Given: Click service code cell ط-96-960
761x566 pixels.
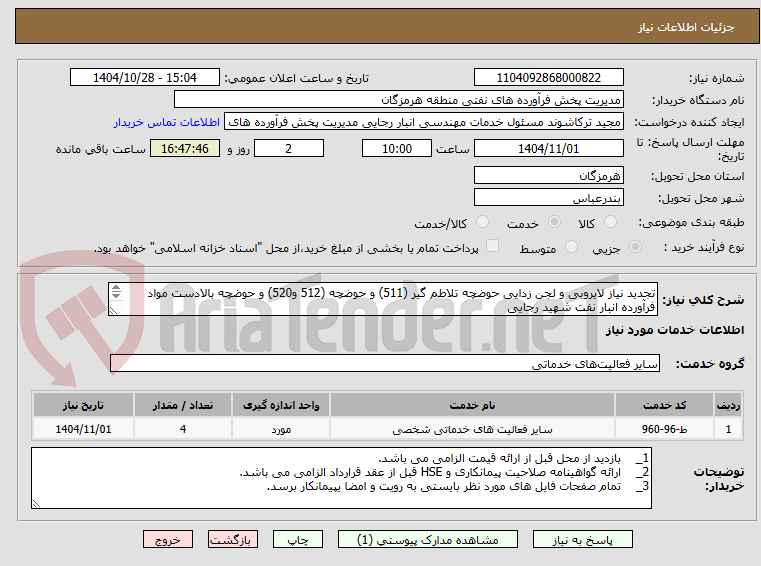Looking at the screenshot, I should (664, 429).
